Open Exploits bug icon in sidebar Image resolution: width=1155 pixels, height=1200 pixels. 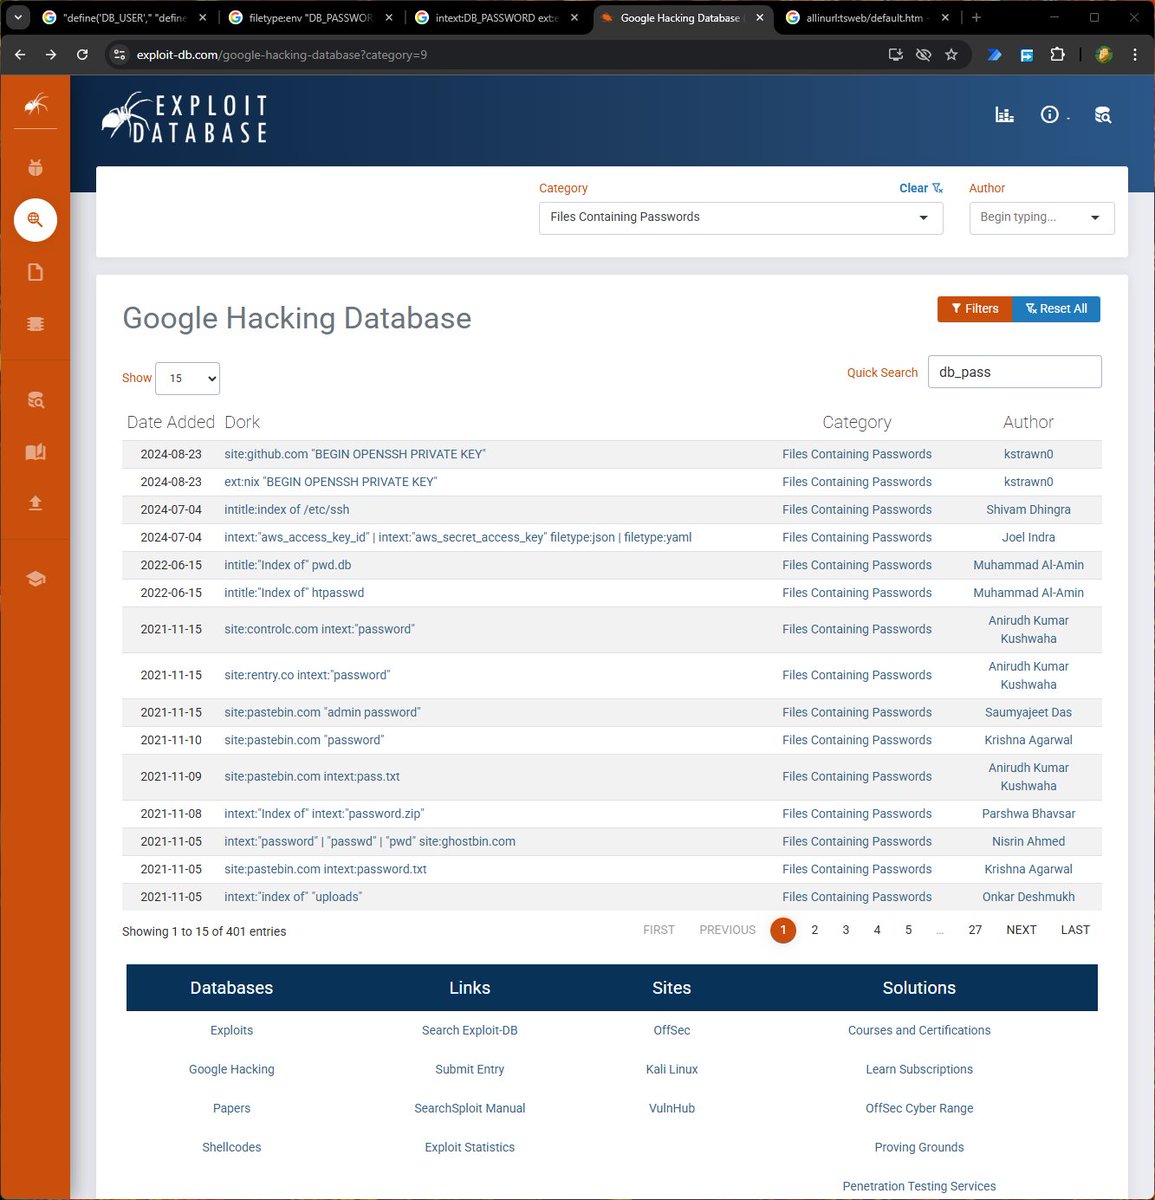coord(35,167)
